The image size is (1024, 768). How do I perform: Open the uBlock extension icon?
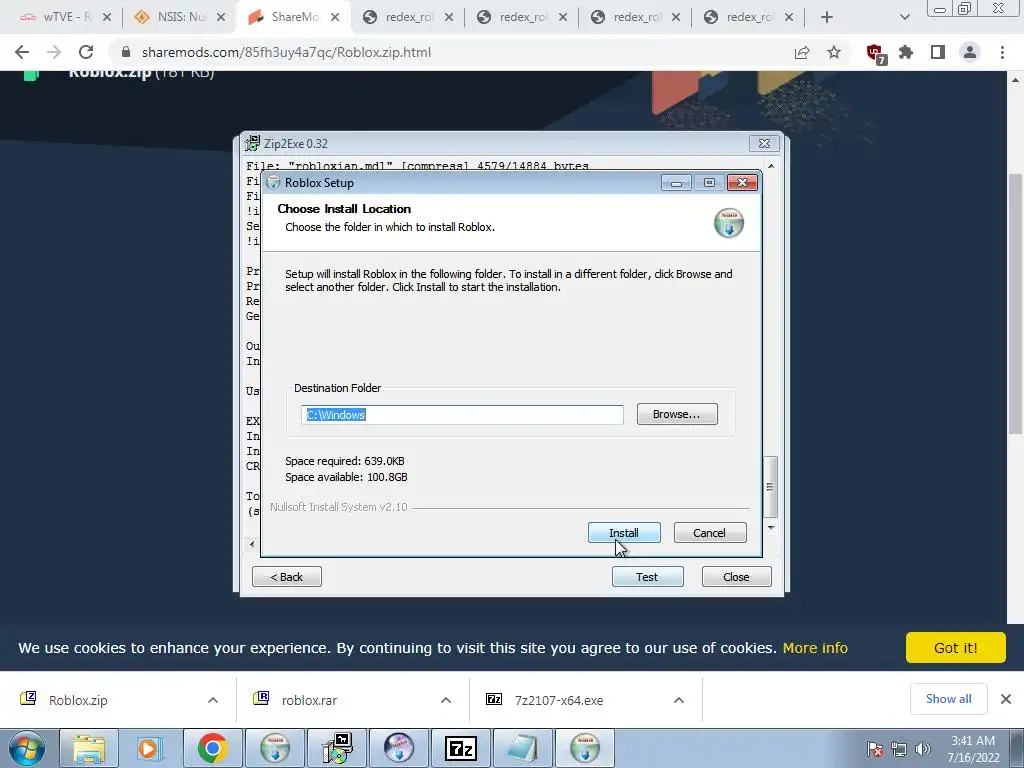(x=875, y=53)
